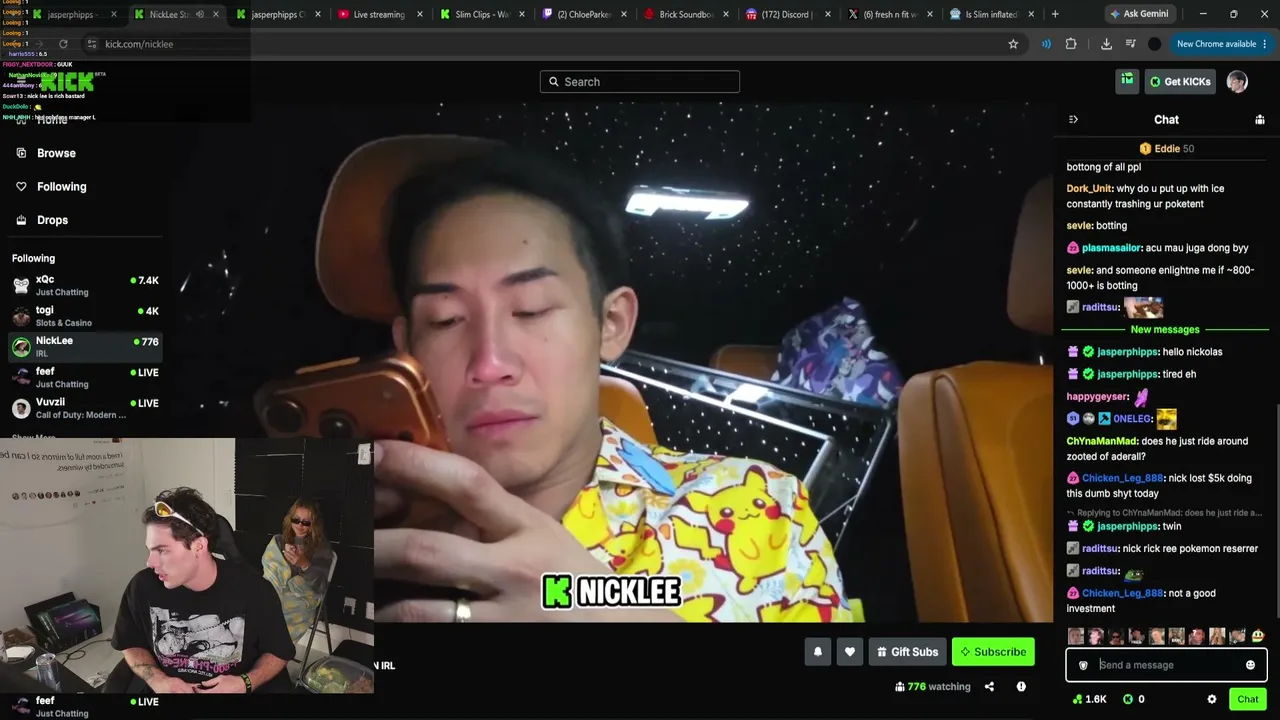Click the Eddie 50 pinned gift entry
The image size is (1280, 720).
point(1167,149)
